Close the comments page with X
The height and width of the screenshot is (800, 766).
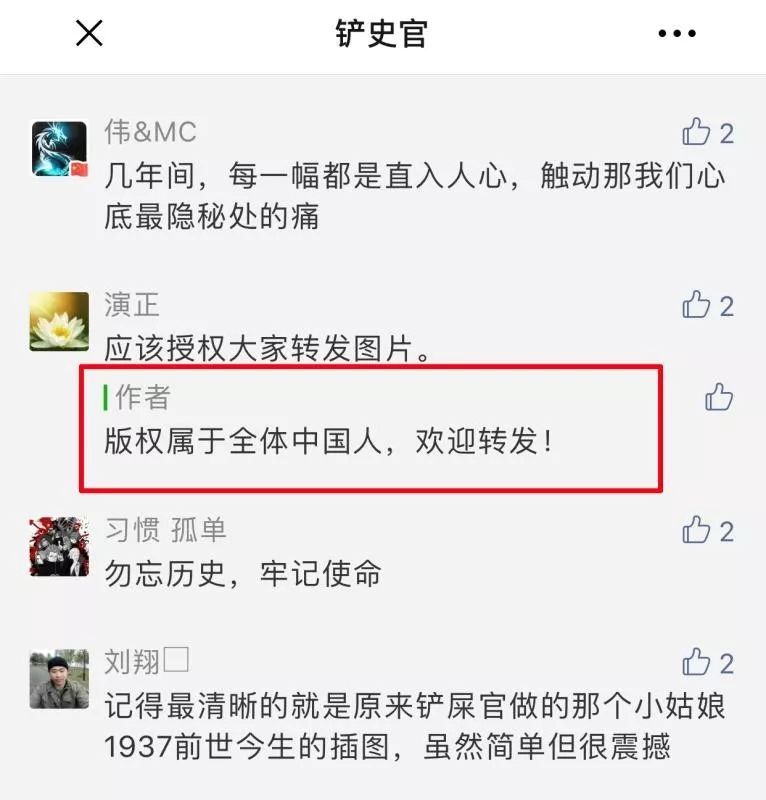(x=89, y=33)
